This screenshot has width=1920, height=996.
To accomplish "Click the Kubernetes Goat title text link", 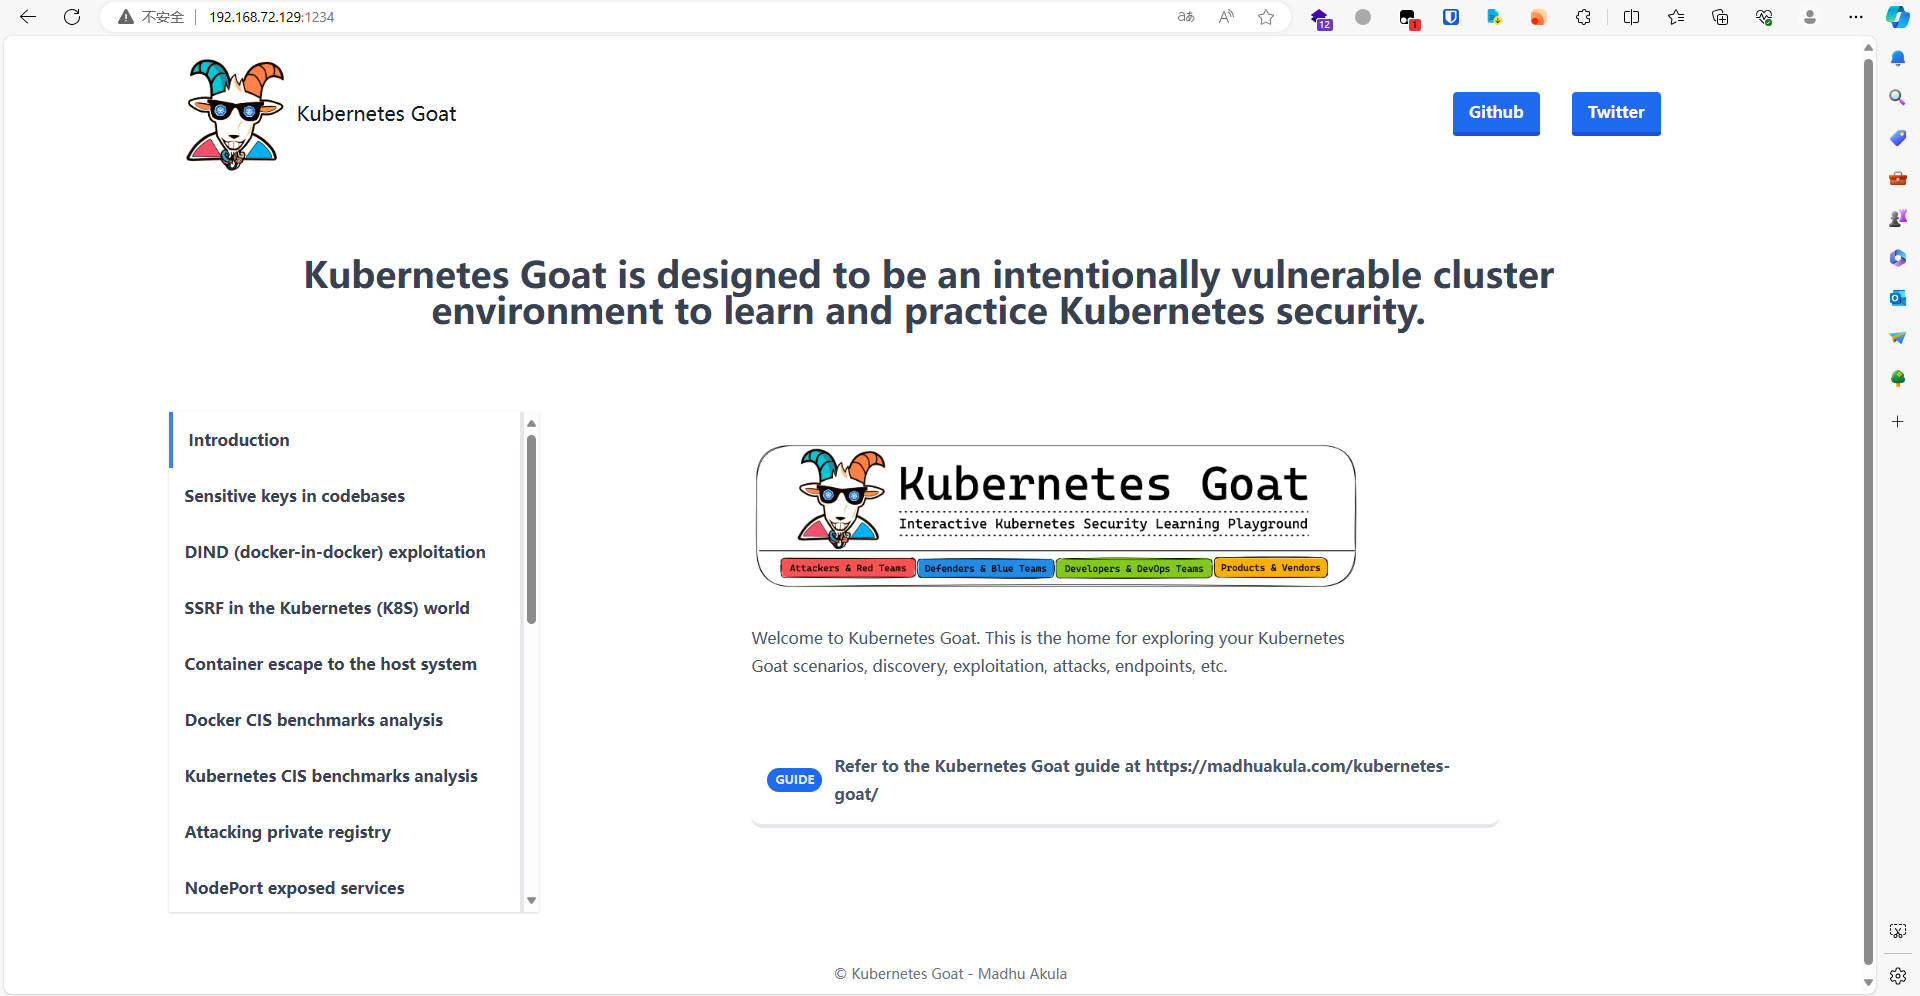I will click(376, 114).
